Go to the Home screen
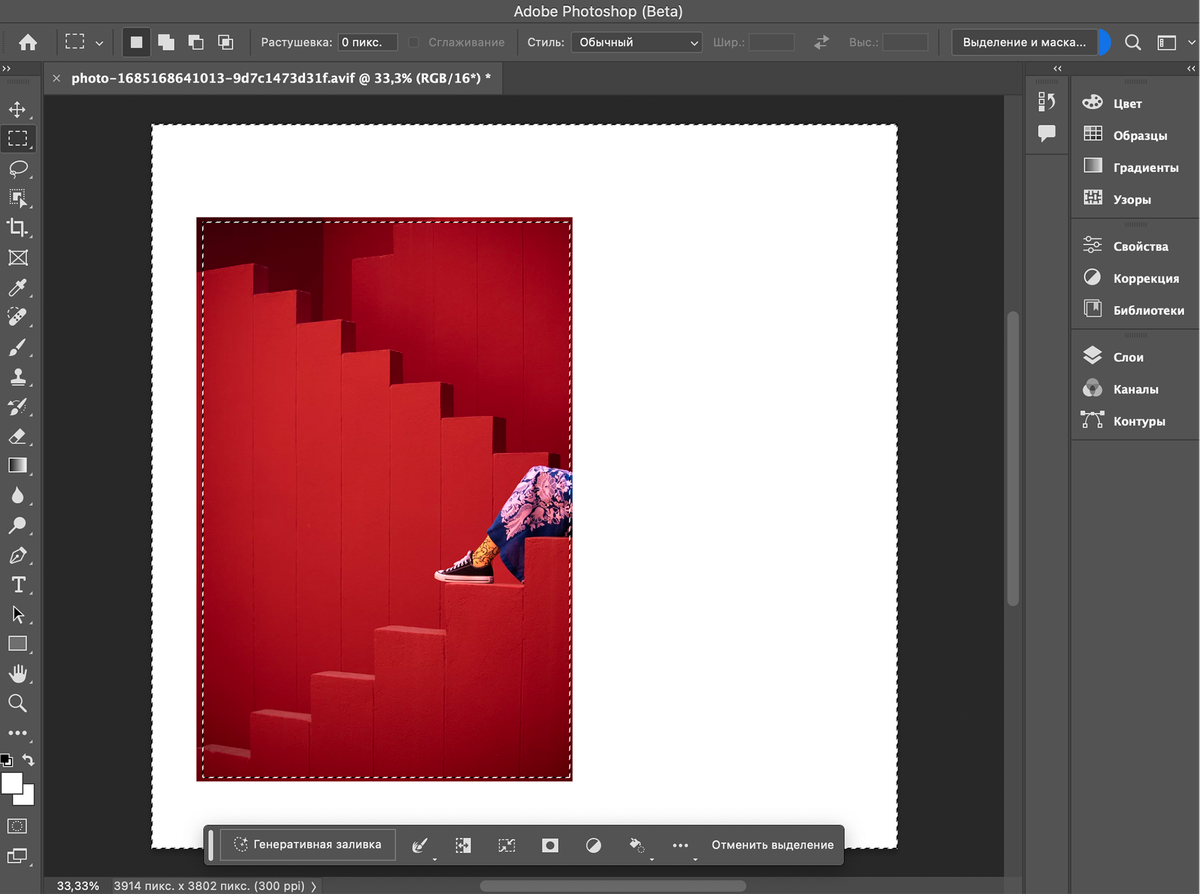 28,42
